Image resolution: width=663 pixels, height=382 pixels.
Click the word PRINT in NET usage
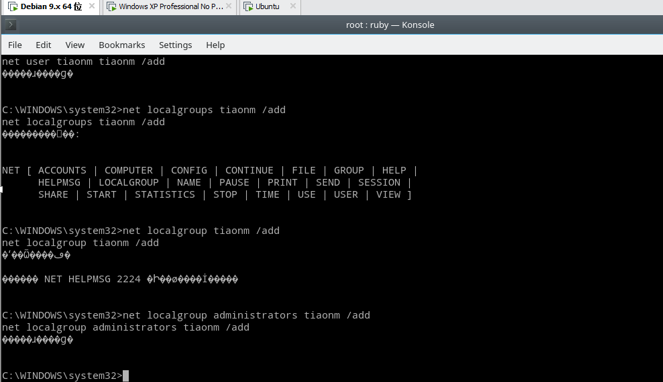coord(282,183)
